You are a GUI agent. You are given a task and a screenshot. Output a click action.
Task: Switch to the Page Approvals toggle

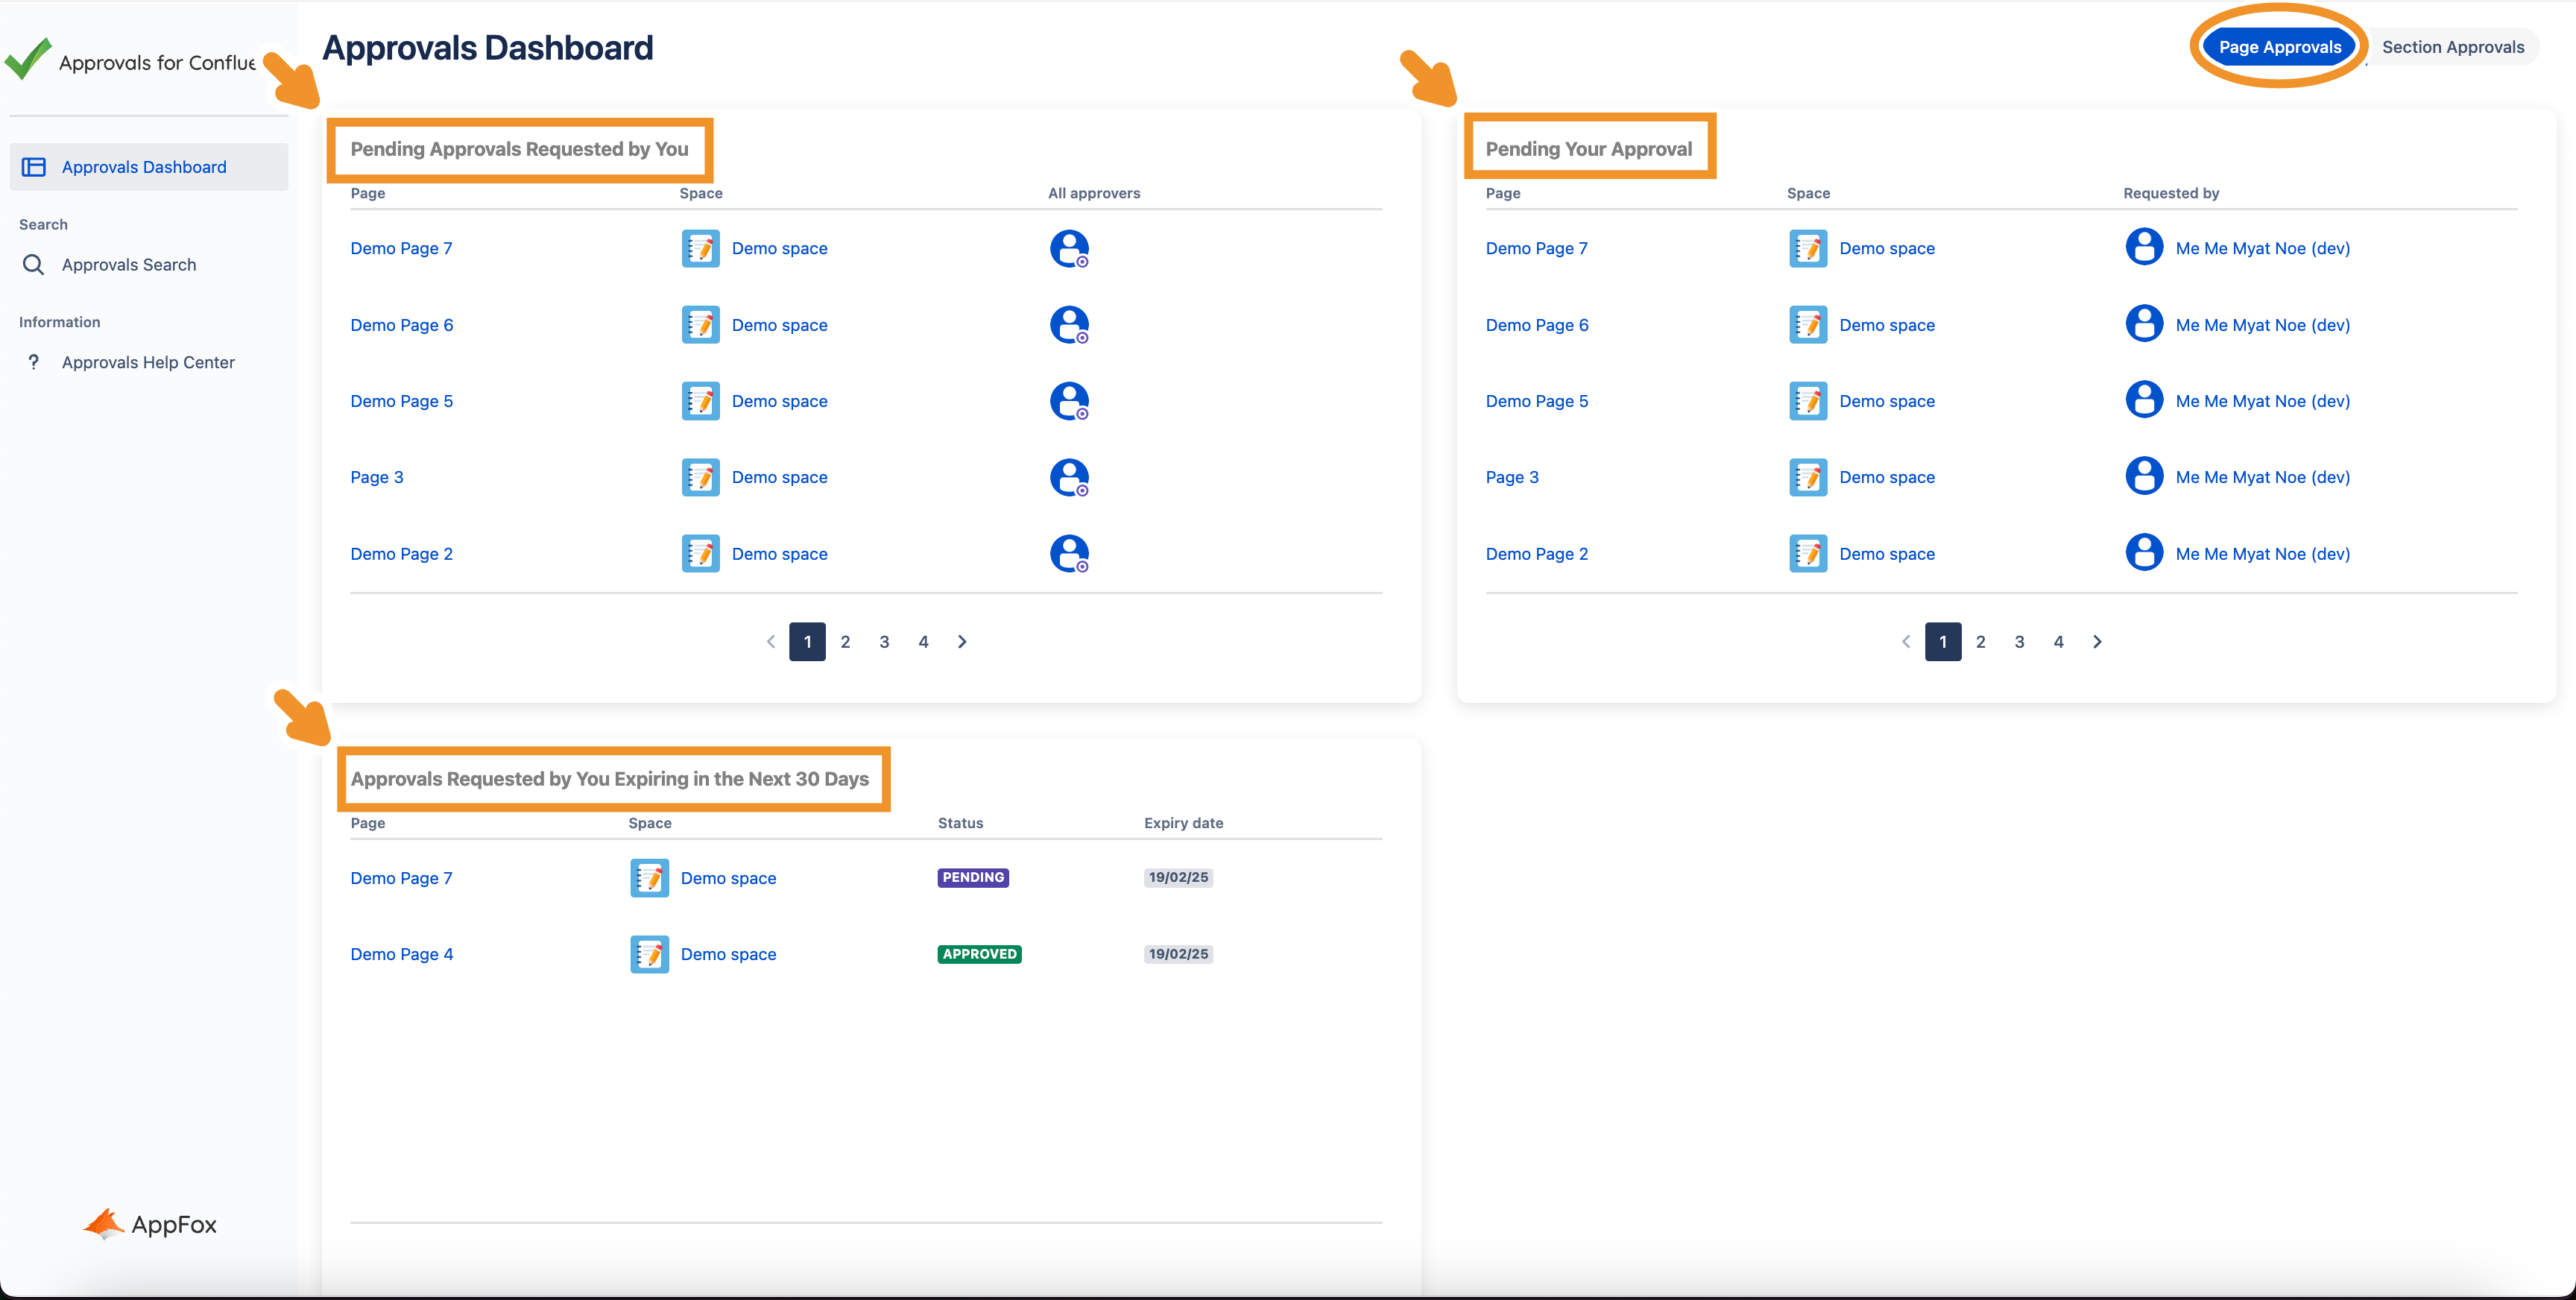click(2279, 47)
